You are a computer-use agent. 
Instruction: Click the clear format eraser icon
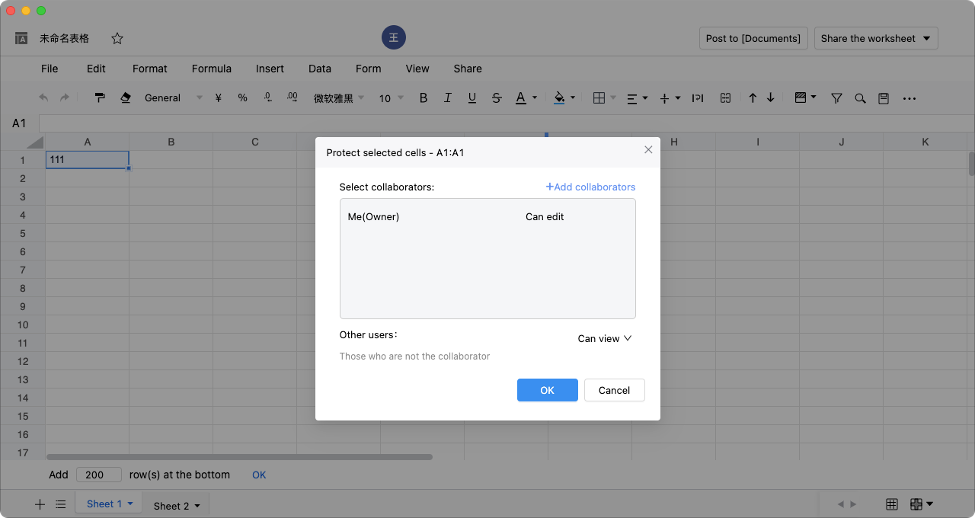tap(125, 98)
